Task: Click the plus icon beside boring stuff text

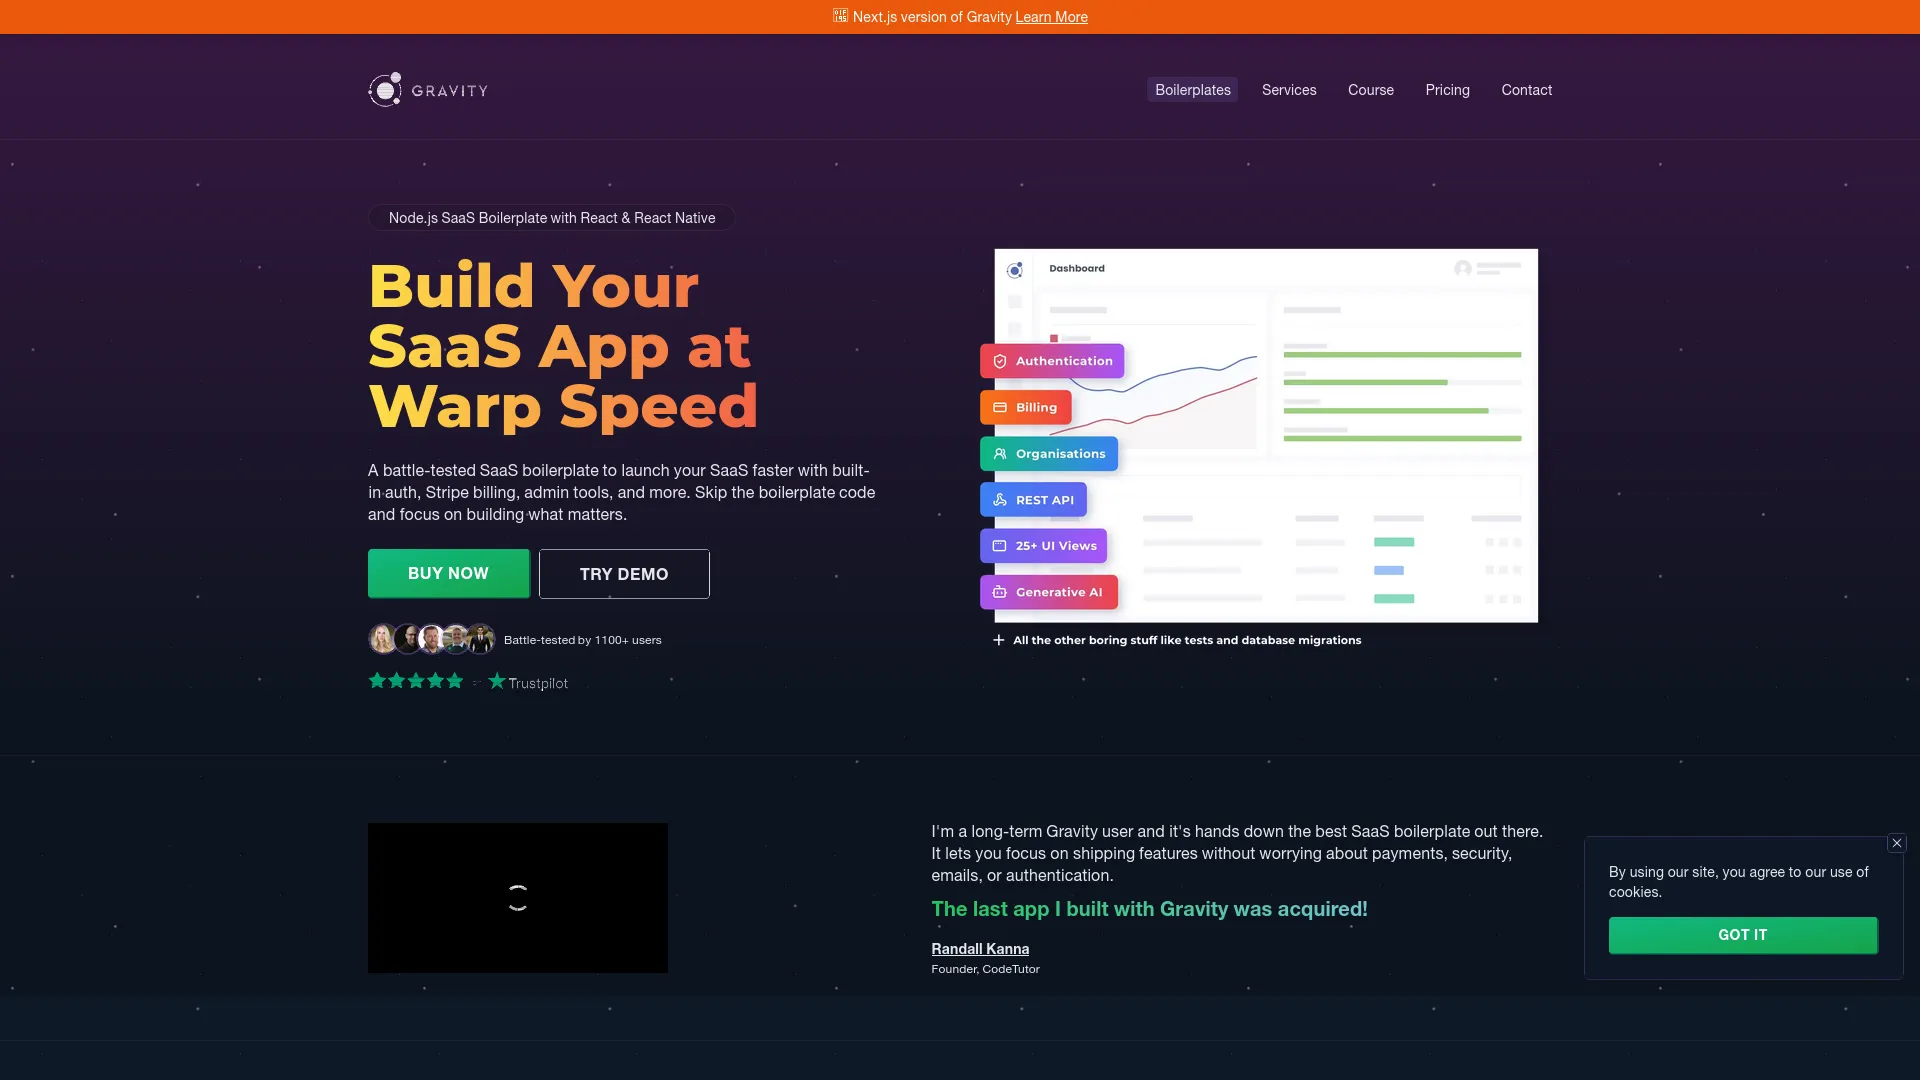Action: click(x=998, y=640)
